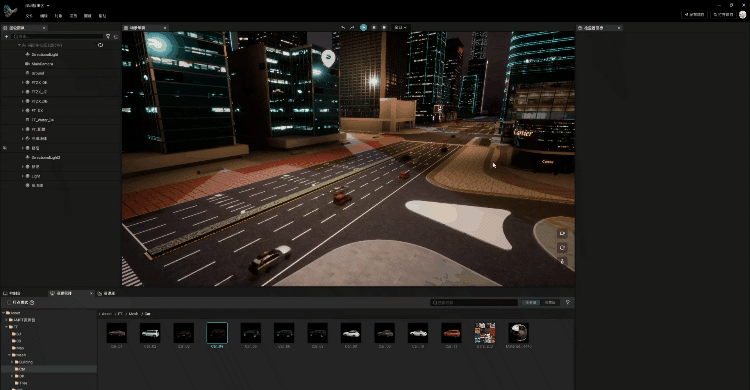
Task: Select the Tree folder in asset tree
Action: click(x=22, y=383)
